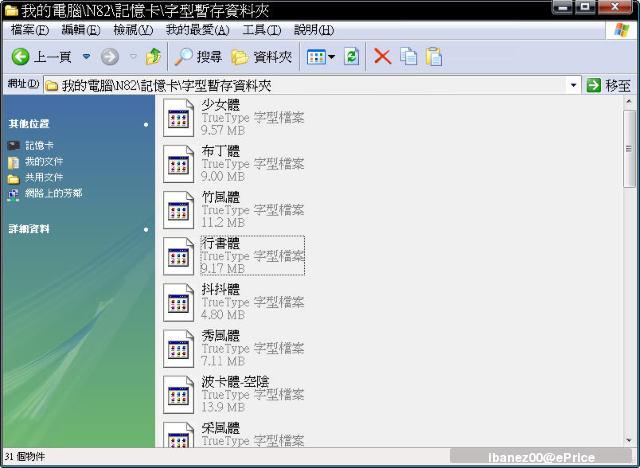
Task: Click the network neighborhood icon in sidebar
Action: pyautogui.click(x=13, y=195)
